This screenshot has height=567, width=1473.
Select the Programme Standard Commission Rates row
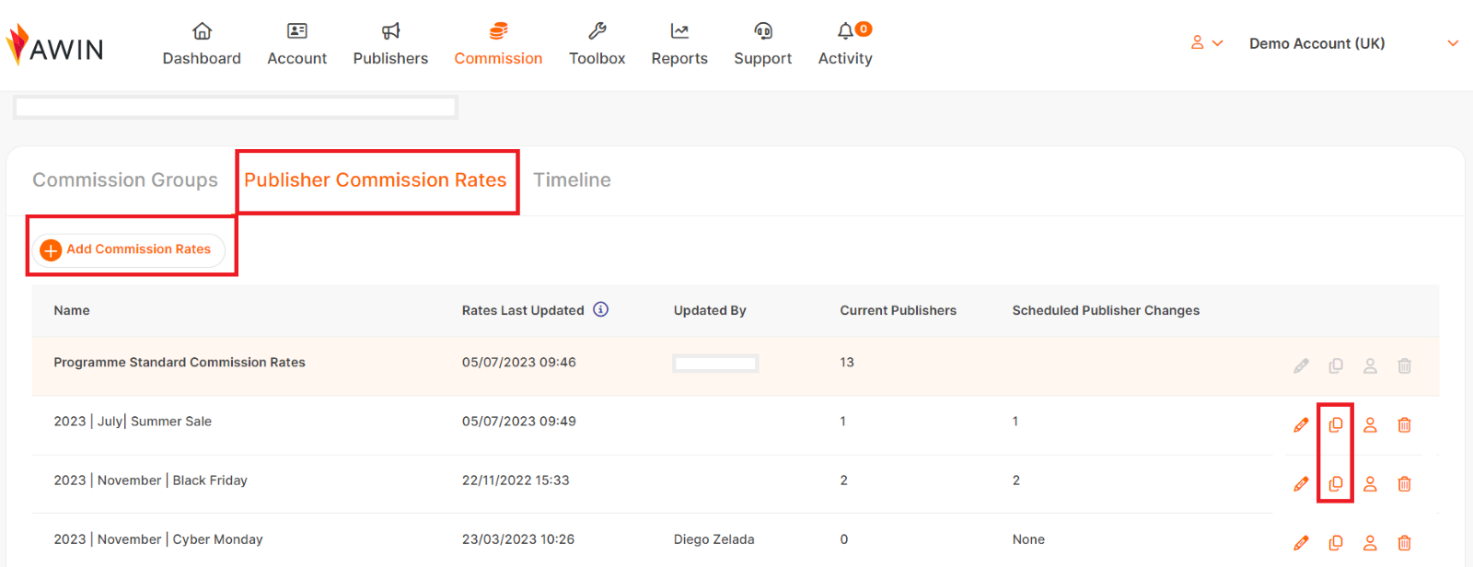[180, 363]
